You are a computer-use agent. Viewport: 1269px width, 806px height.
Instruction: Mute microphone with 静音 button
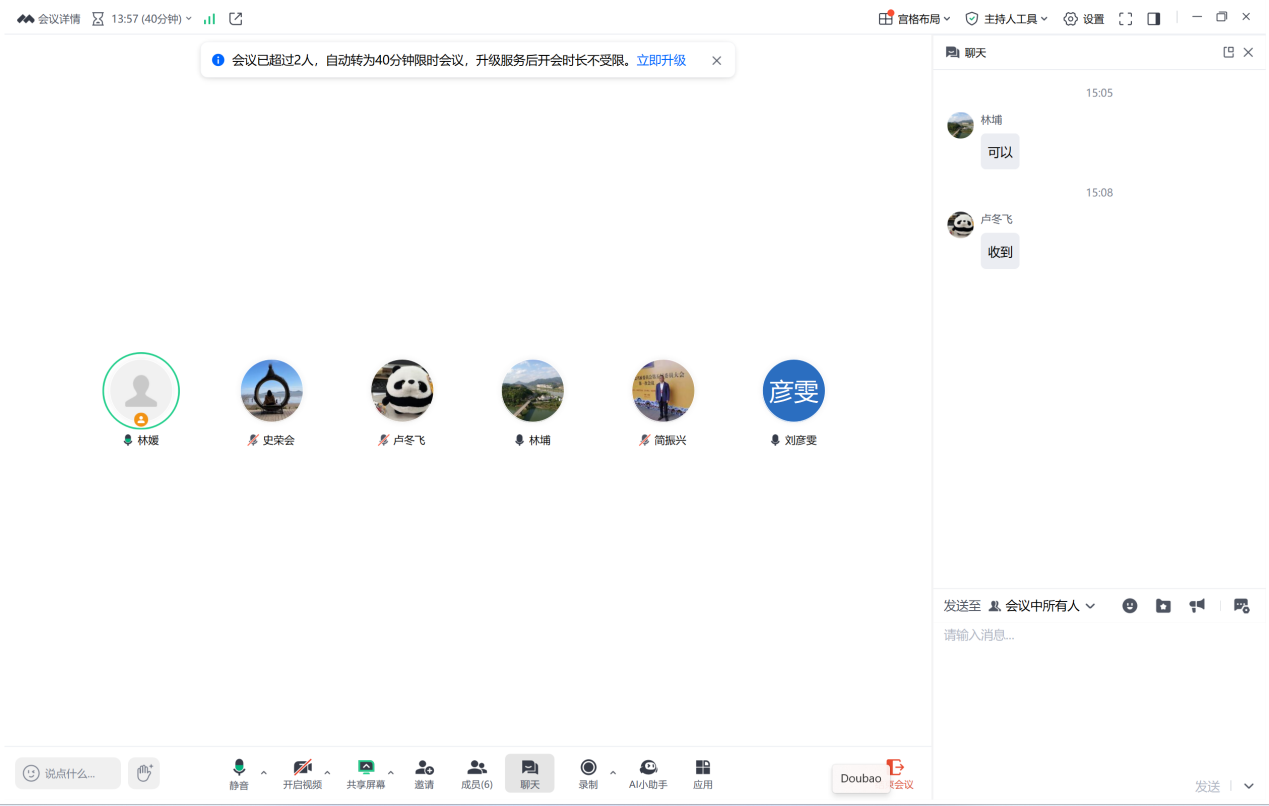tap(239, 773)
